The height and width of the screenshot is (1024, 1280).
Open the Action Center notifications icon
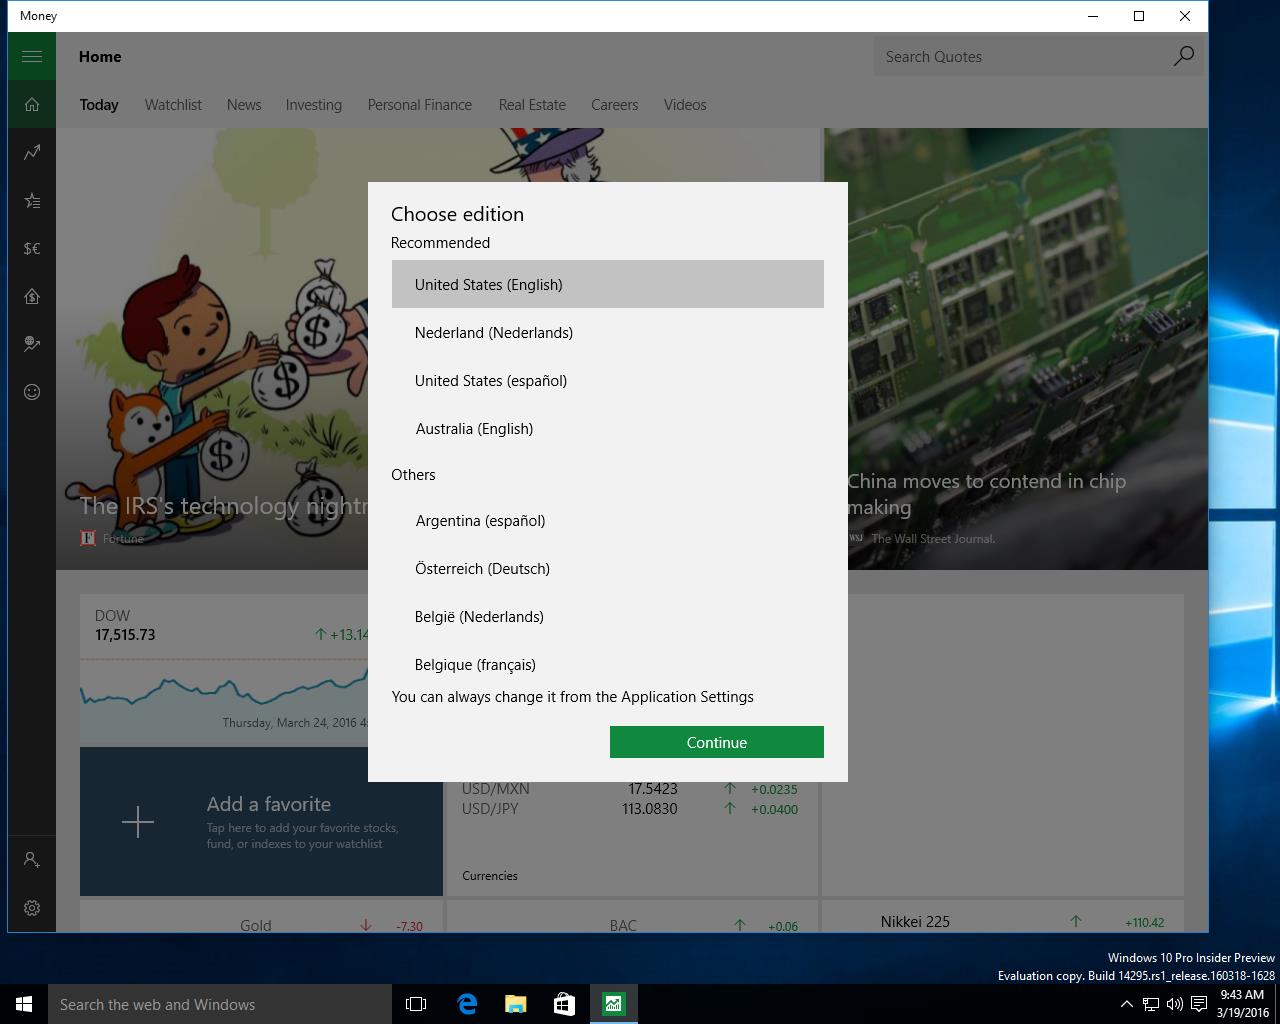point(1199,1004)
